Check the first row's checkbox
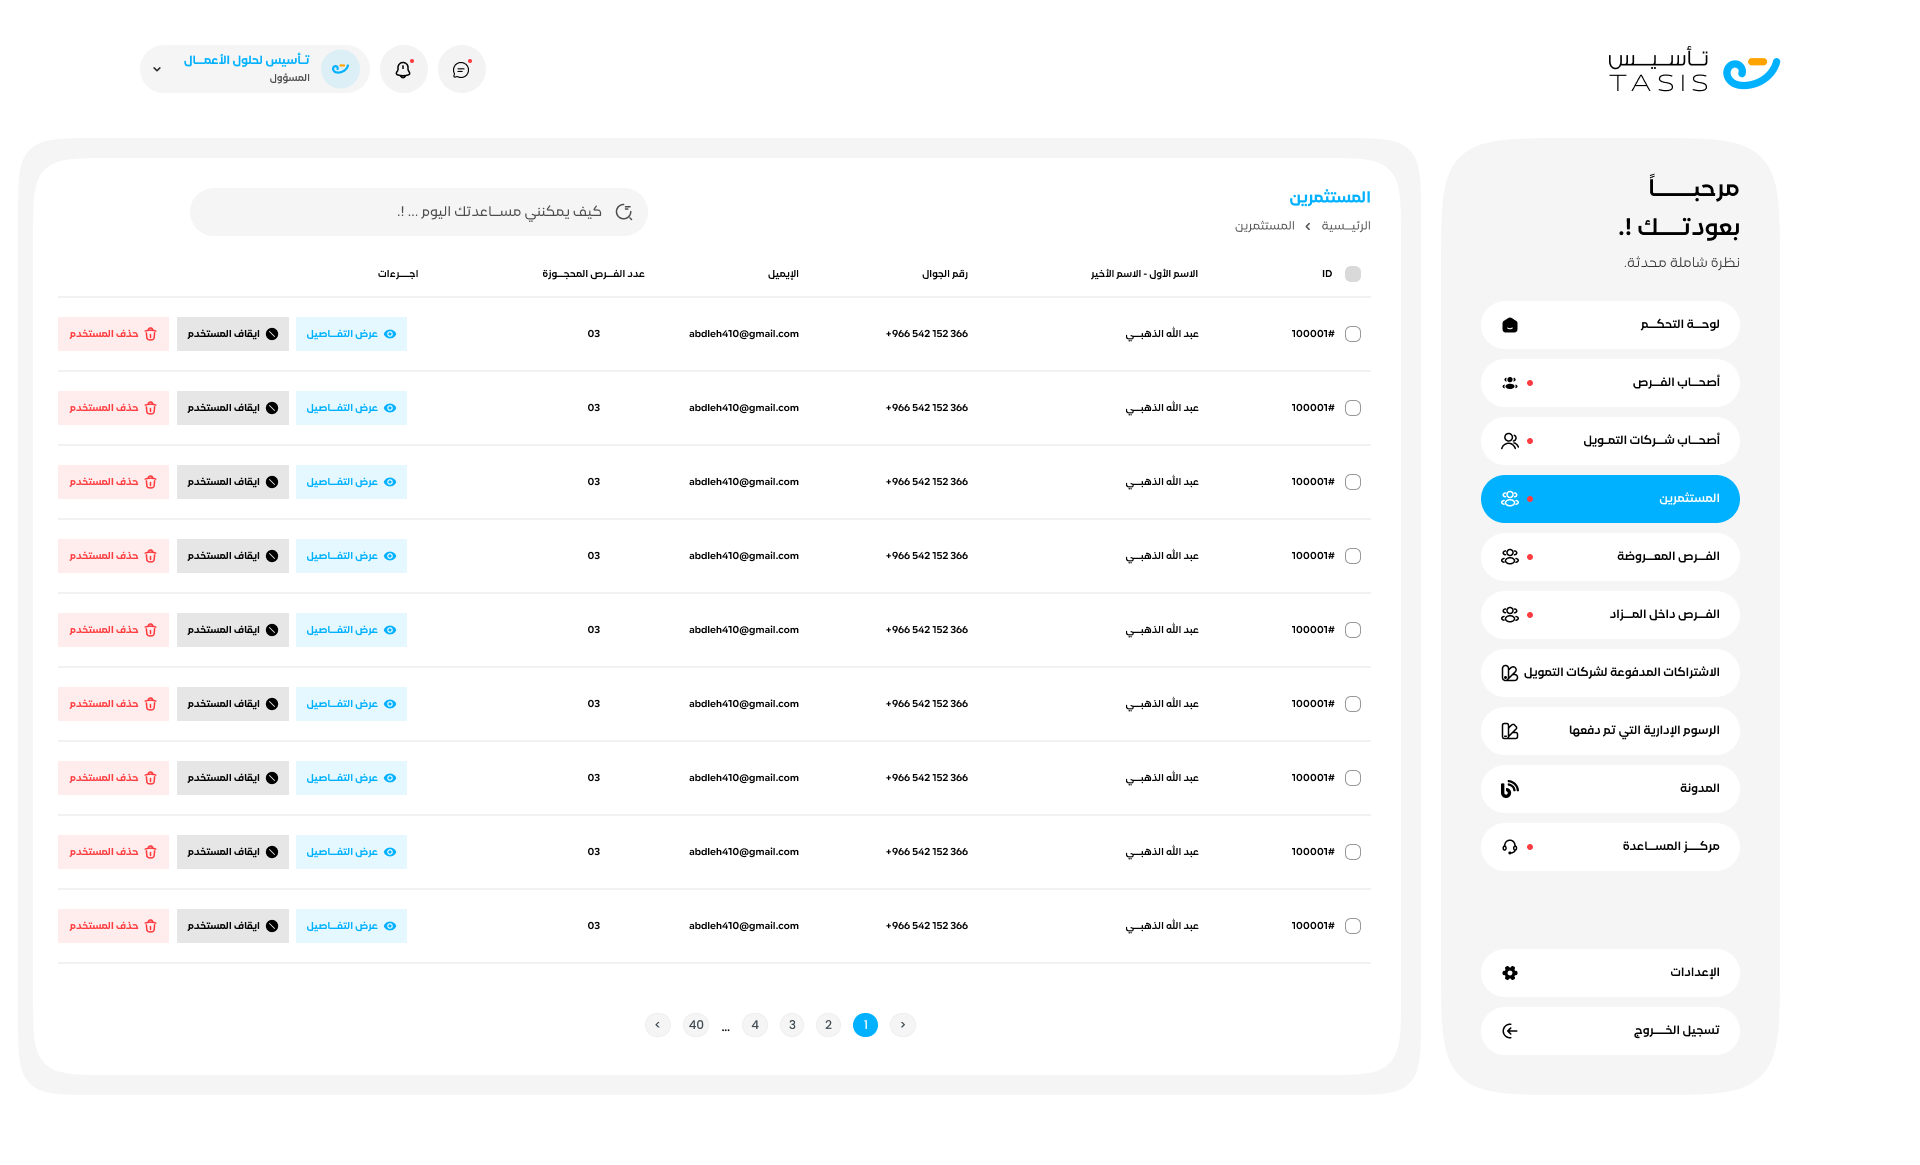1920x1165 pixels. [1353, 334]
